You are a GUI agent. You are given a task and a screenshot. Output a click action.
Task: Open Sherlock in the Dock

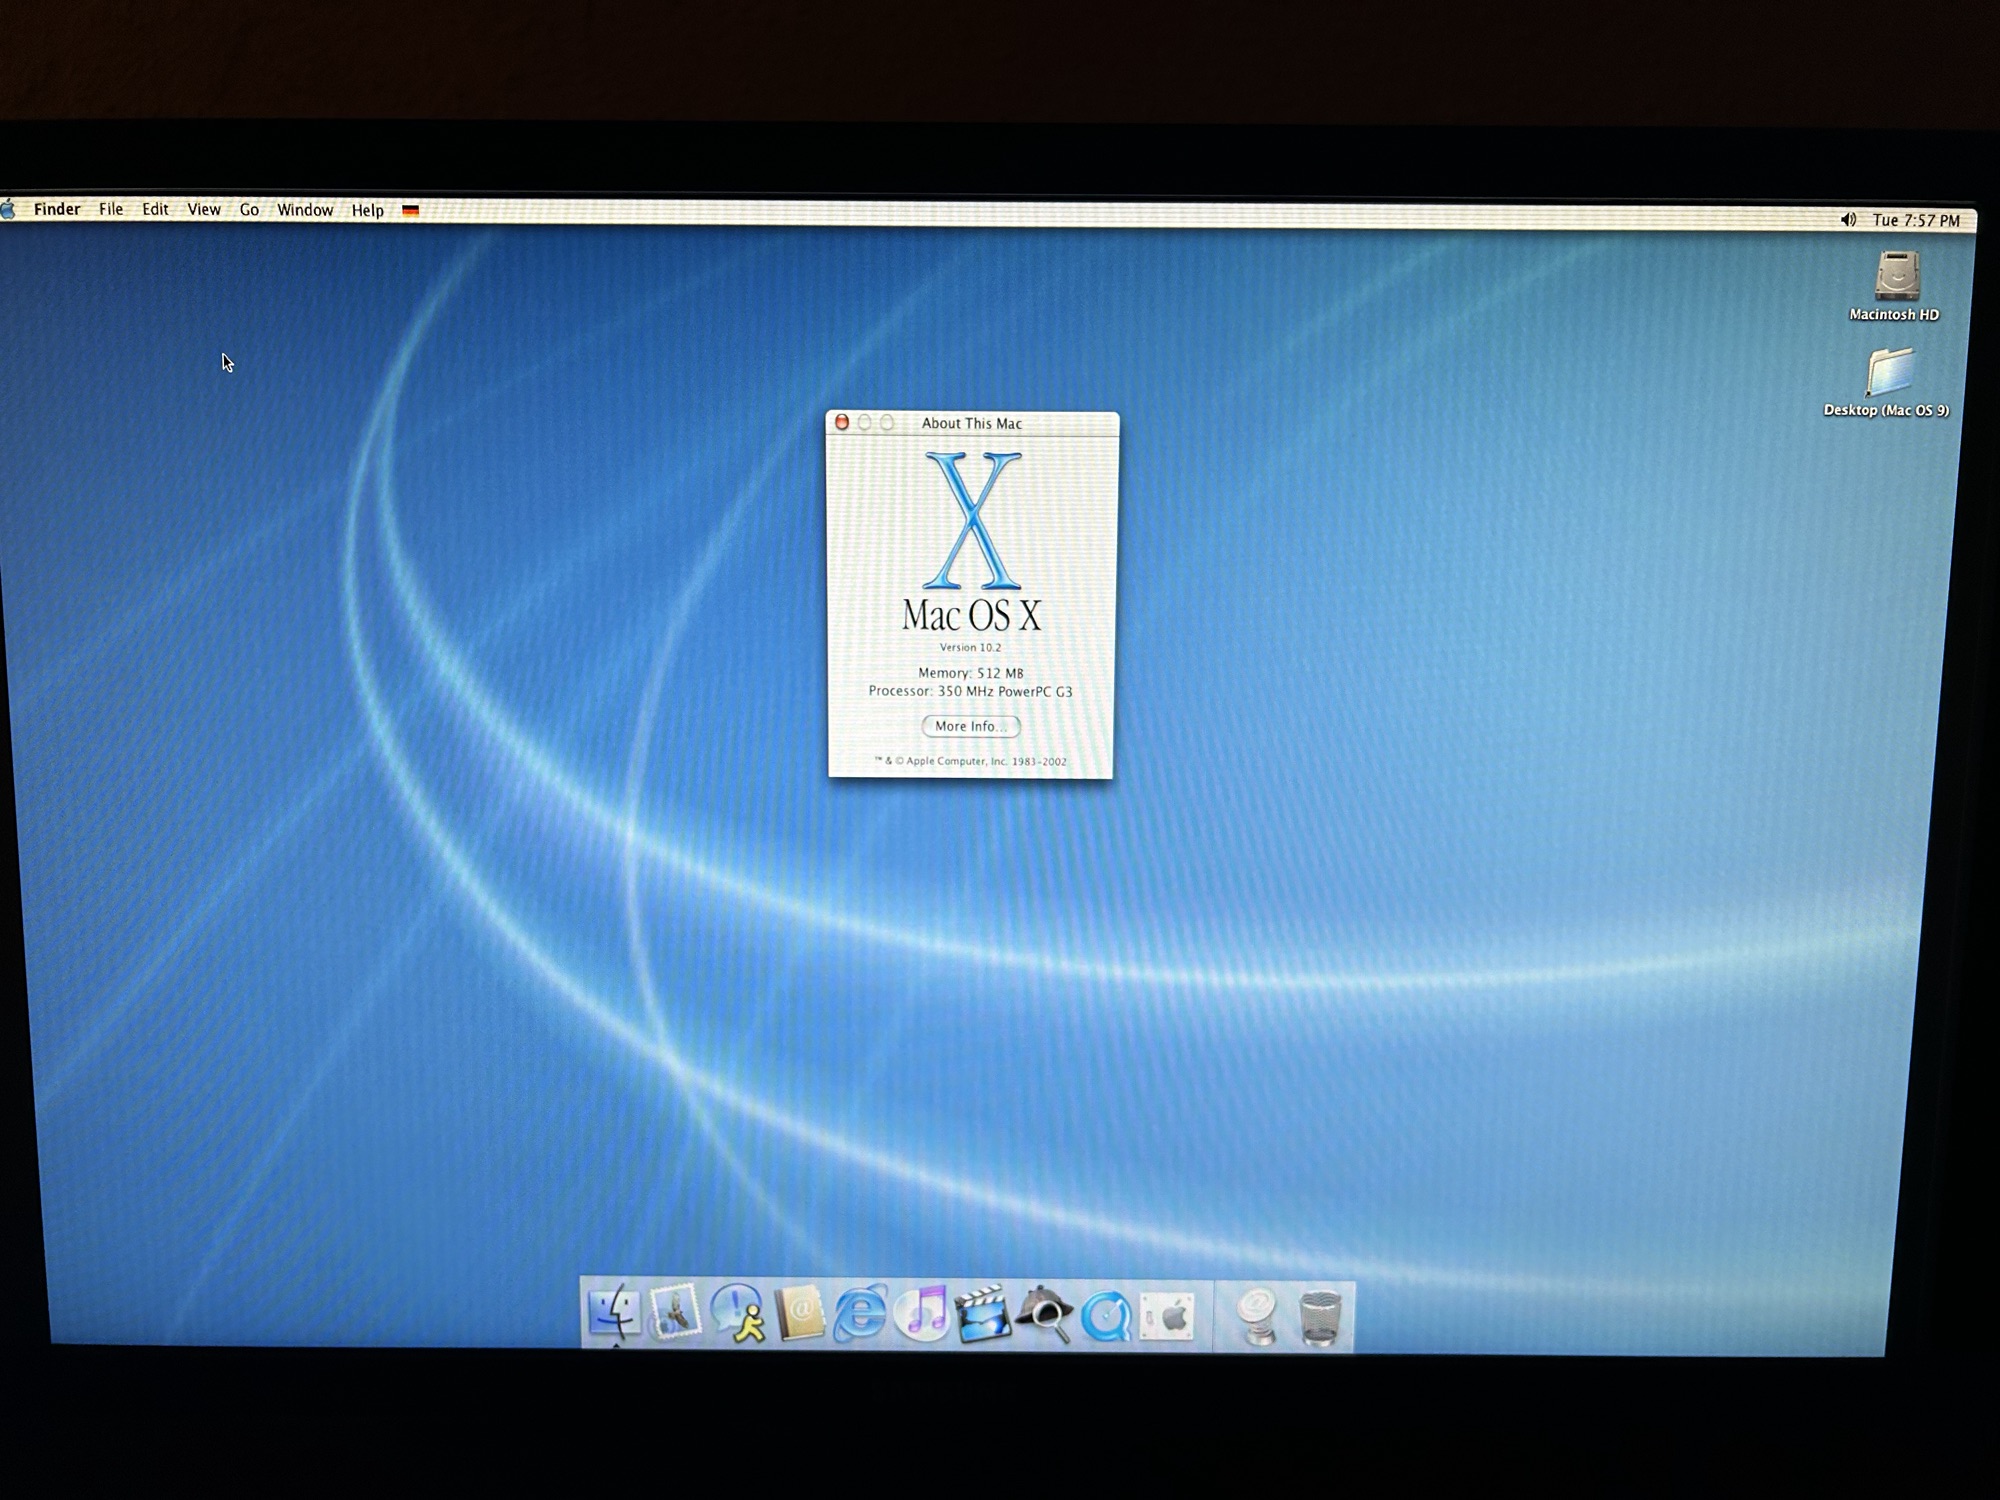click(x=1045, y=1314)
